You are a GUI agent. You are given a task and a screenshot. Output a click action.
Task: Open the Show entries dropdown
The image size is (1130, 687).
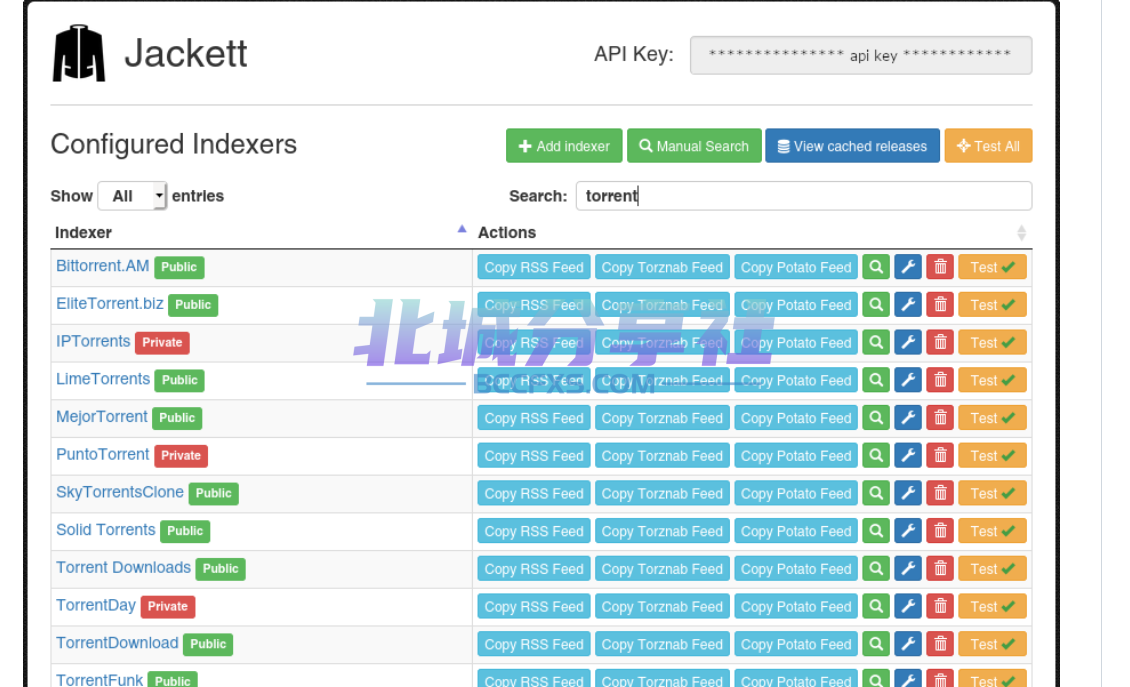133,196
